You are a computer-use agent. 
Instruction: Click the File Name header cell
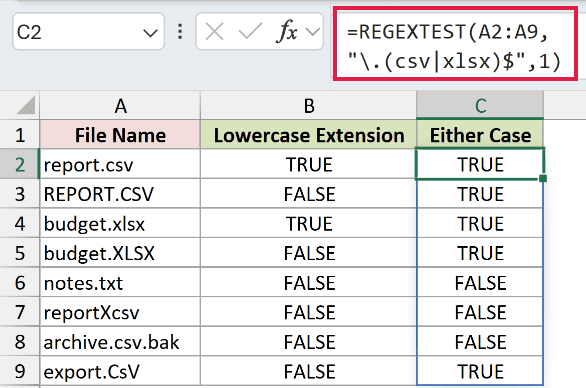coord(120,135)
